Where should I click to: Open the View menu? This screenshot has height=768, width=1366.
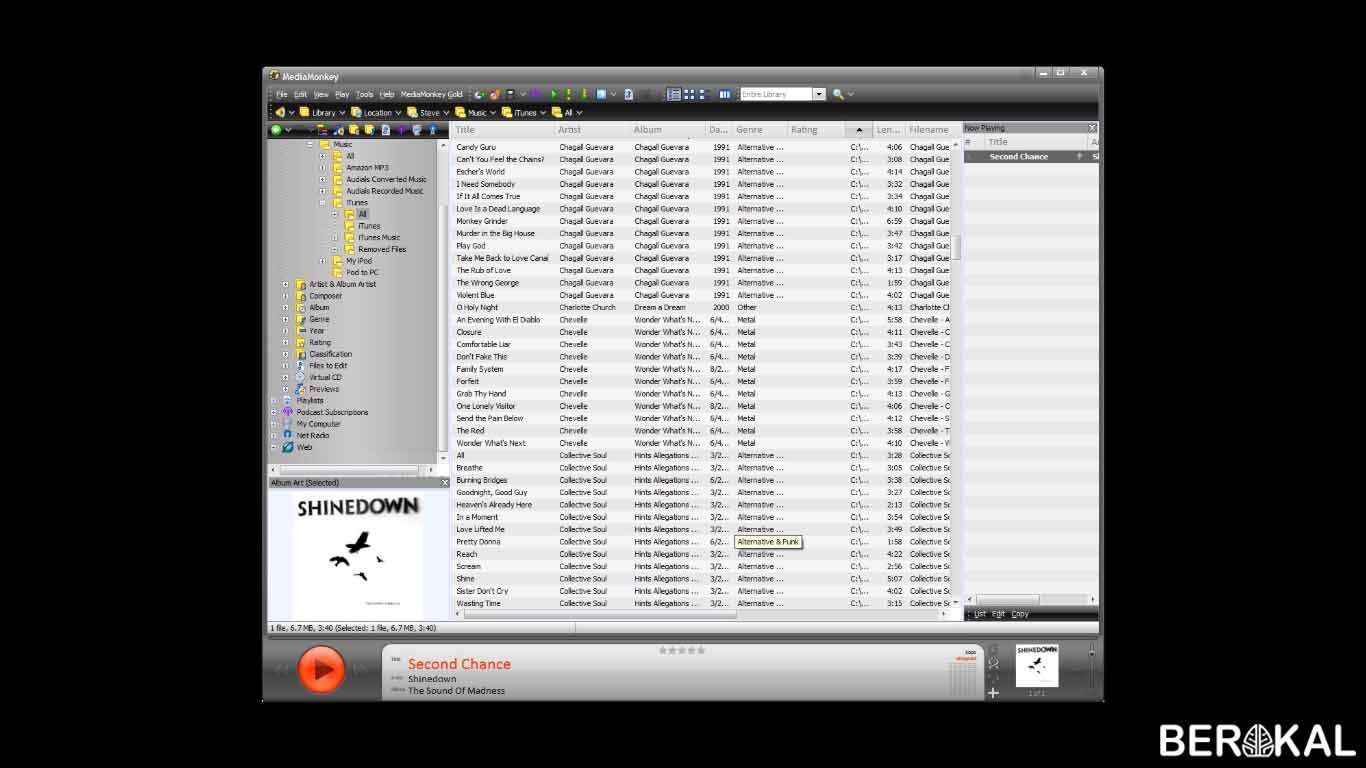point(321,94)
